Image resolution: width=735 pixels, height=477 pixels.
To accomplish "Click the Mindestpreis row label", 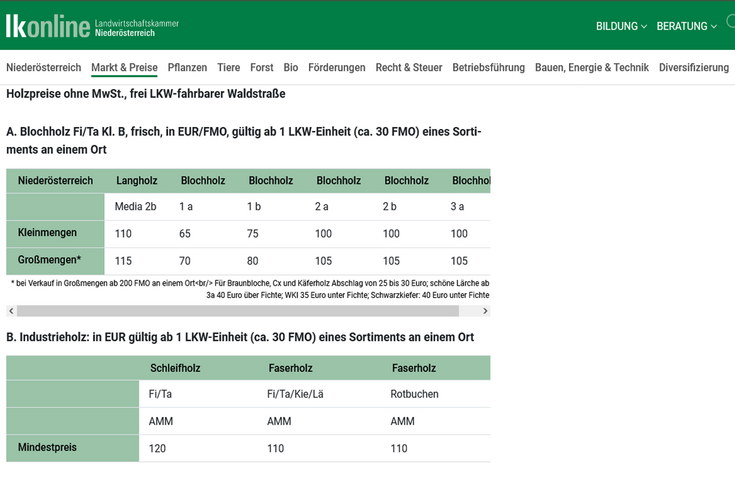I will [47, 447].
